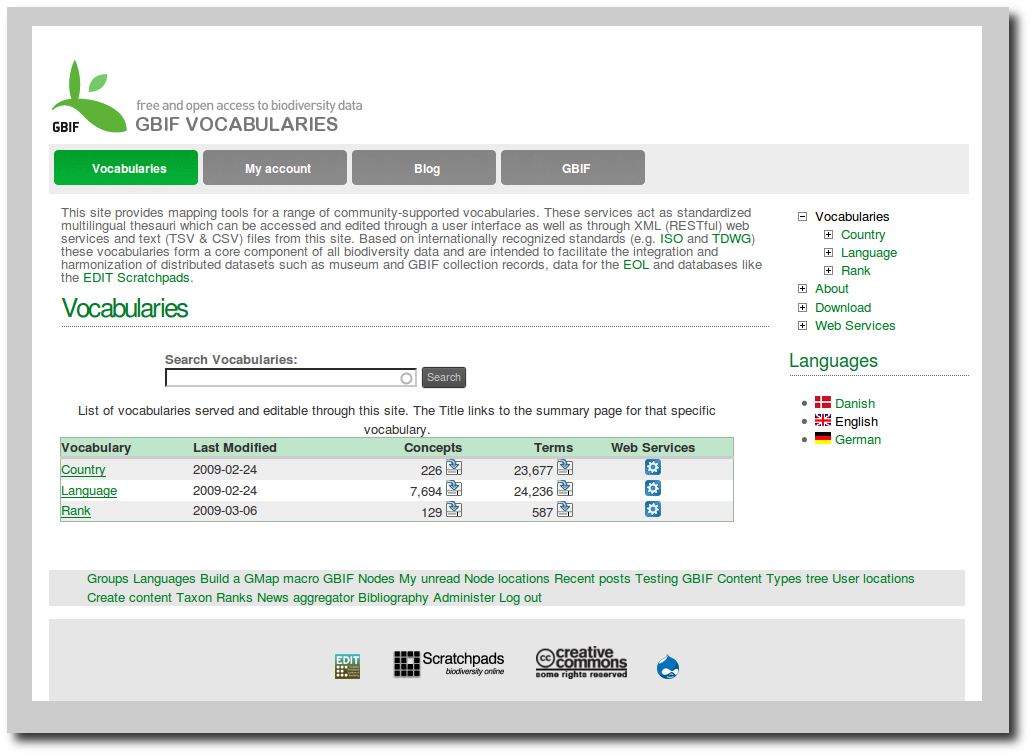
Task: Download Country concepts file icon
Action: (453, 467)
